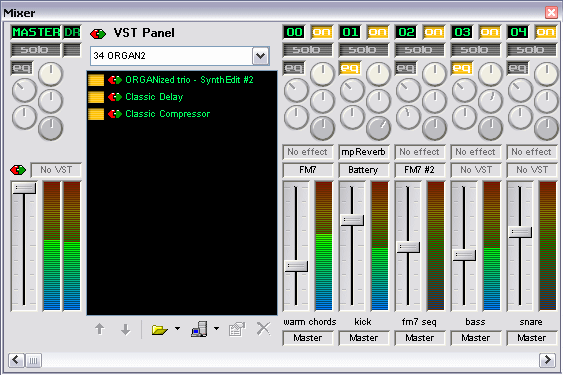
Task: Solo channel 01
Action: 364,50
